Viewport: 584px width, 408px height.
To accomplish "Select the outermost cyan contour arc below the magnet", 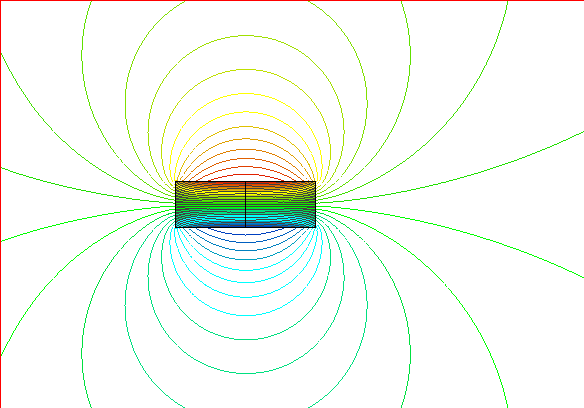I will tap(246, 315).
